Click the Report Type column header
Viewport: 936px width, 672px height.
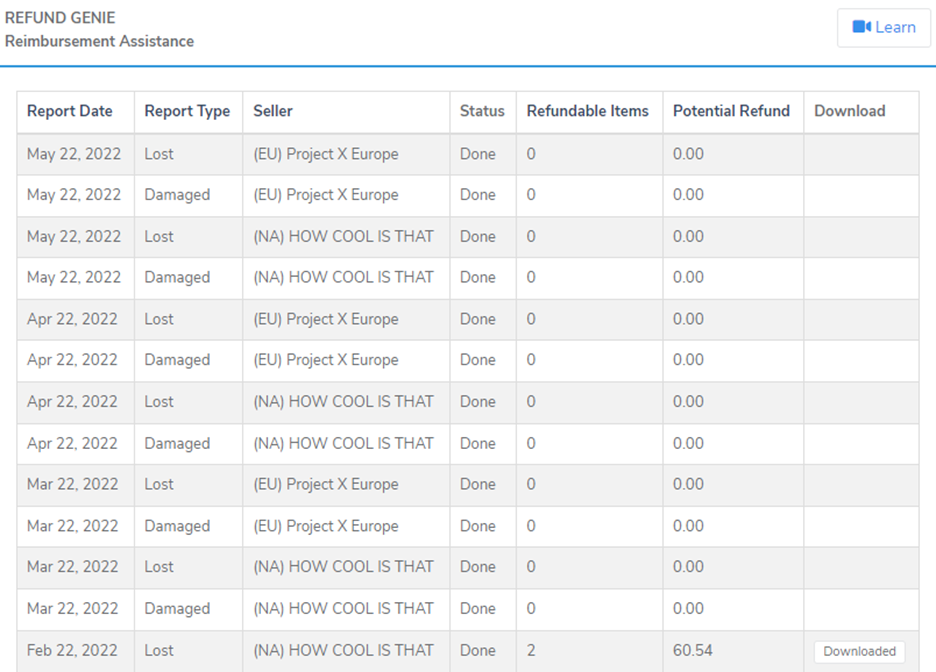click(187, 111)
